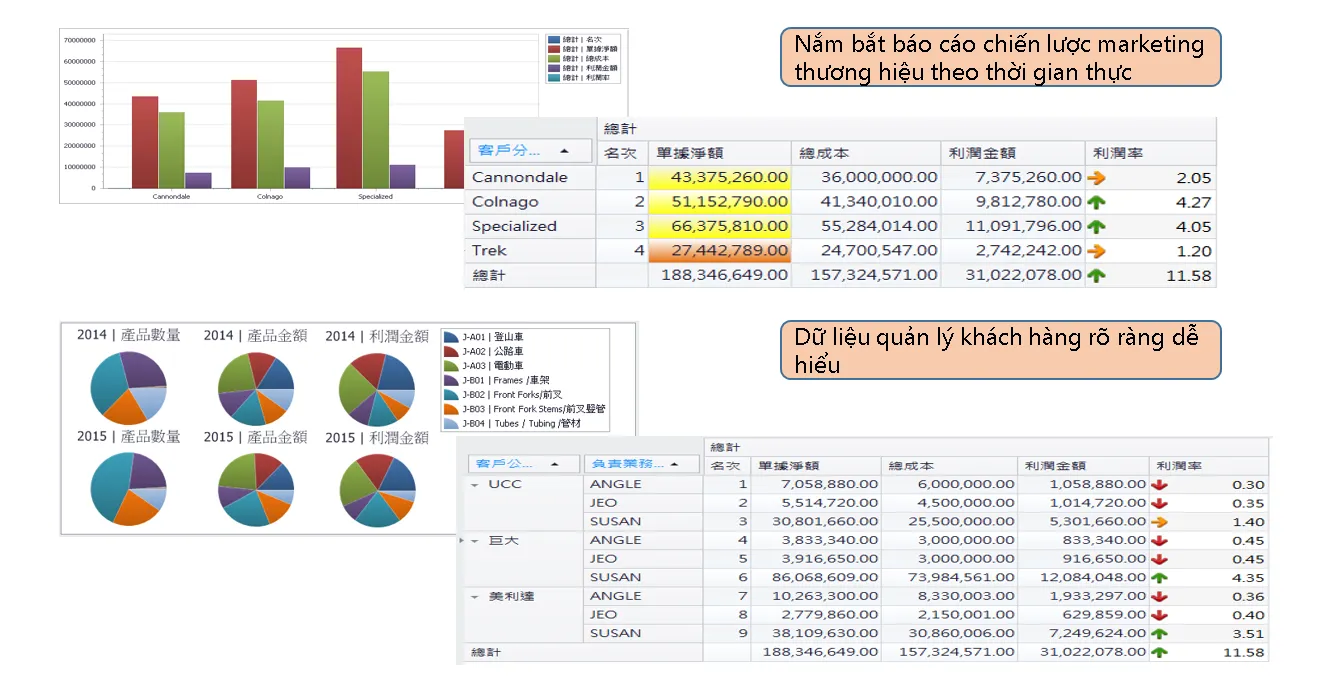
Task: Click 利潤率 column header in upper table
Action: click(x=1151, y=153)
